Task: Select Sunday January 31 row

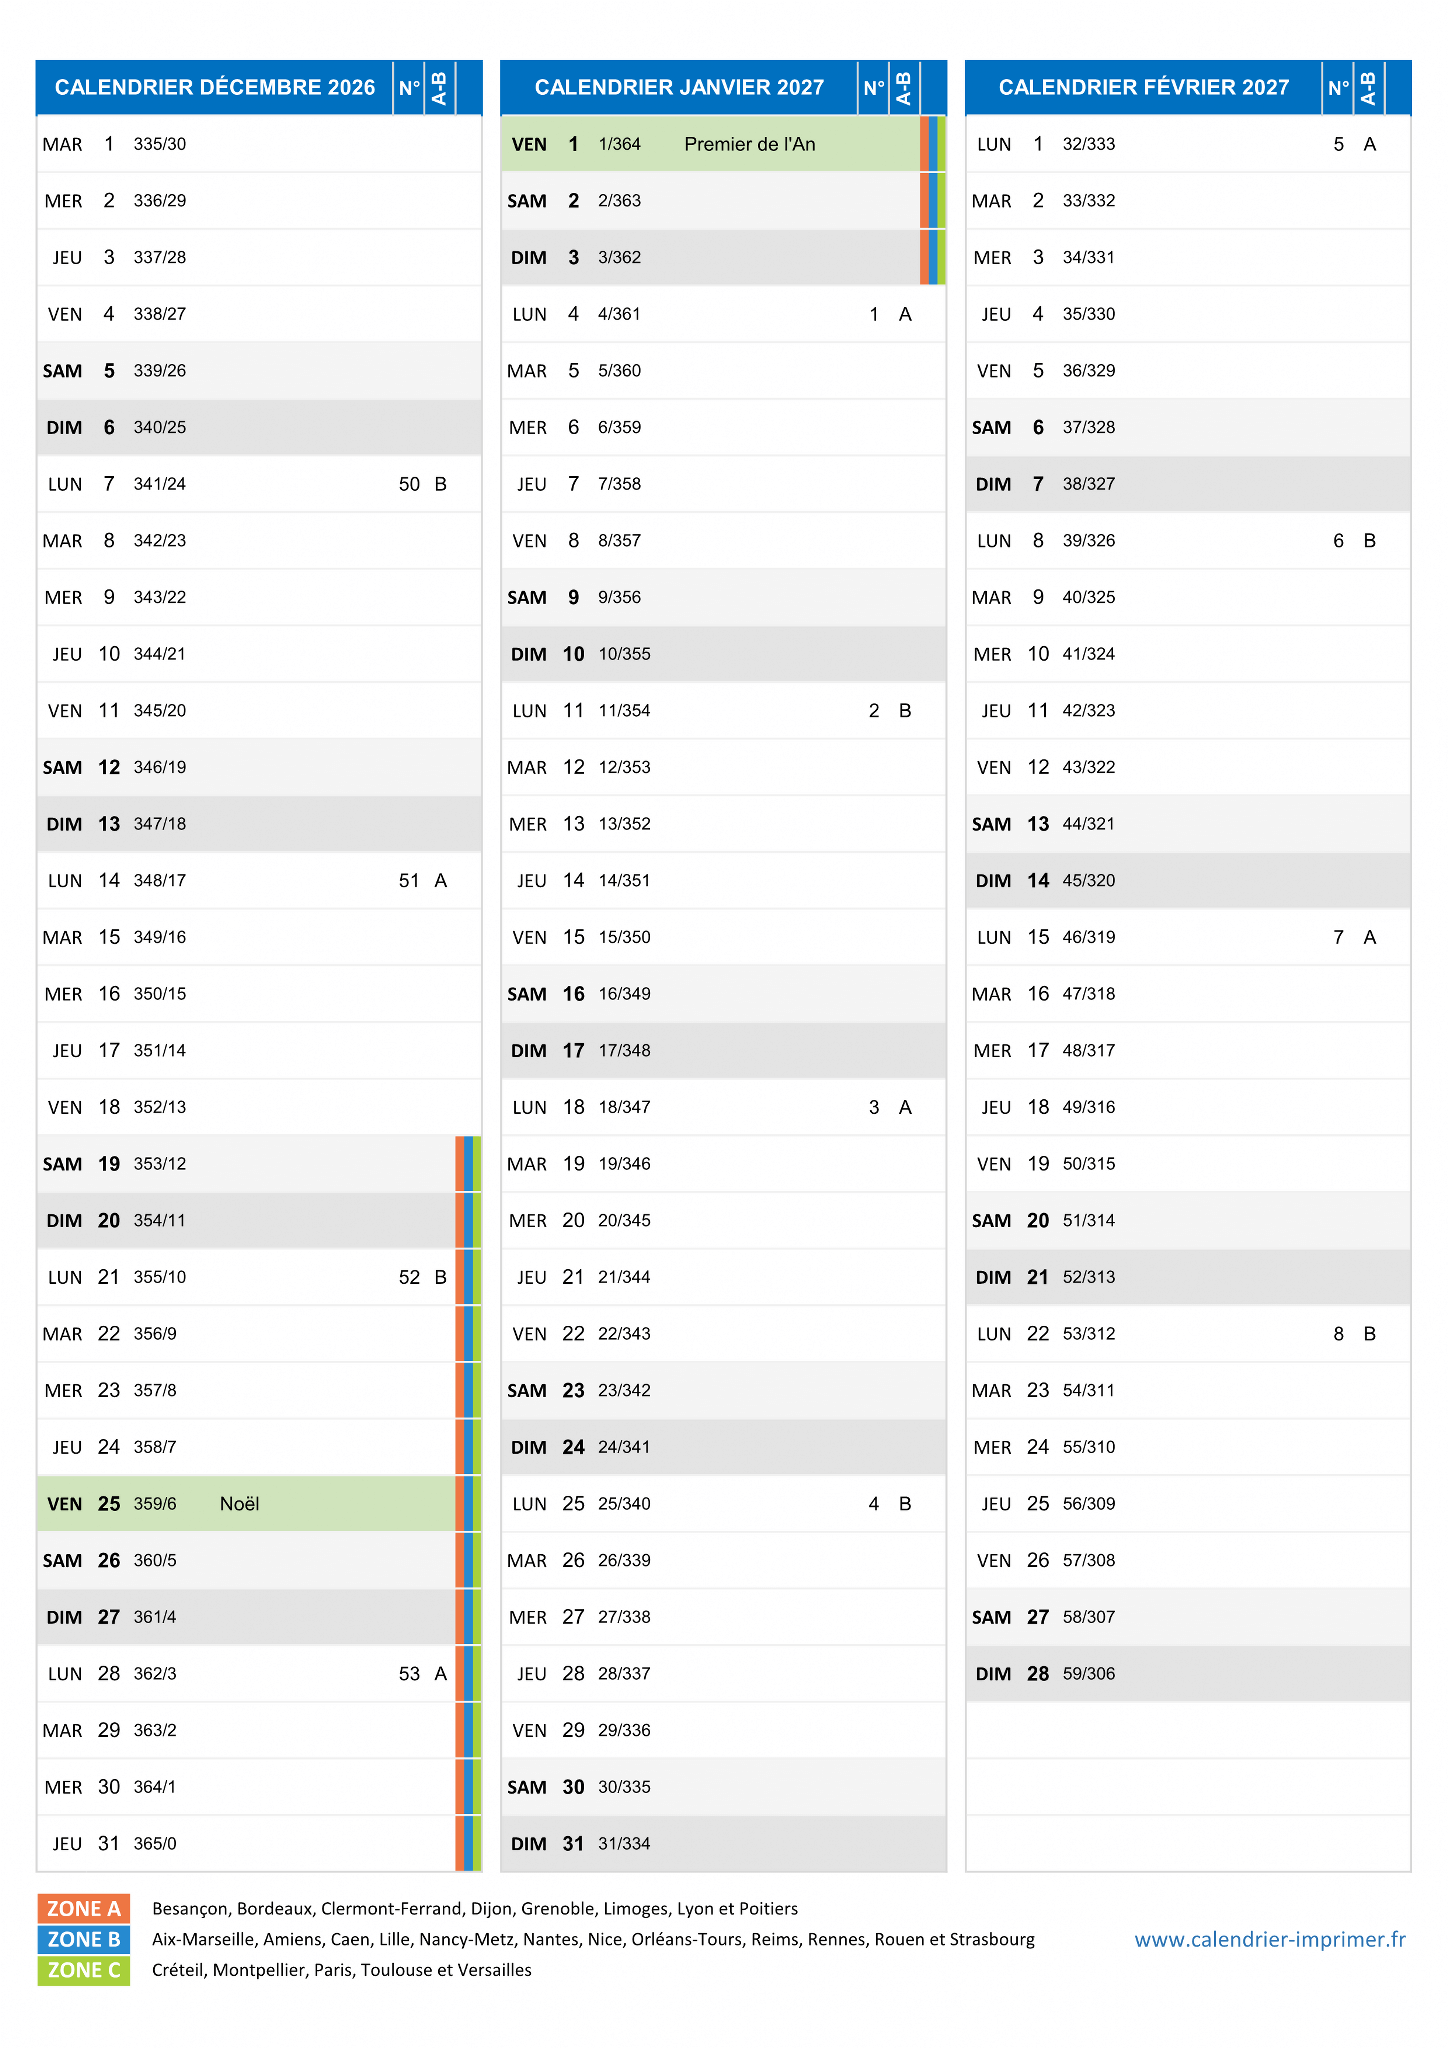Action: [x=723, y=1843]
